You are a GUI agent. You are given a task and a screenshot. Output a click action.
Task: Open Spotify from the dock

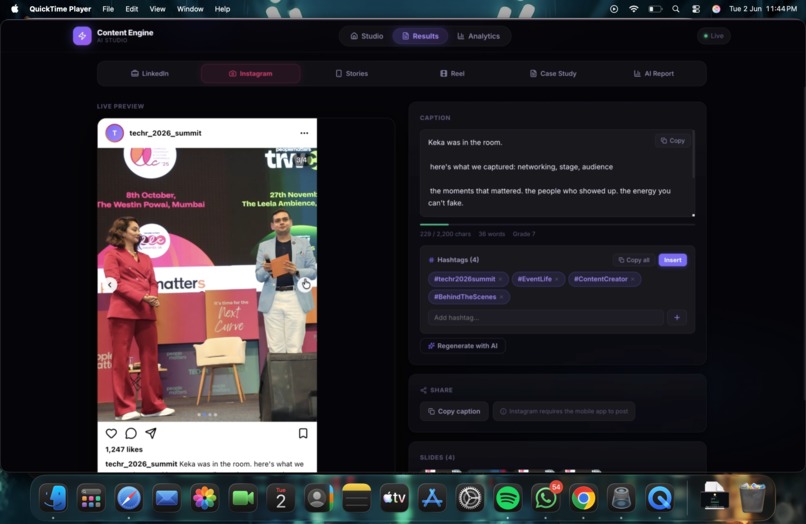click(x=508, y=498)
